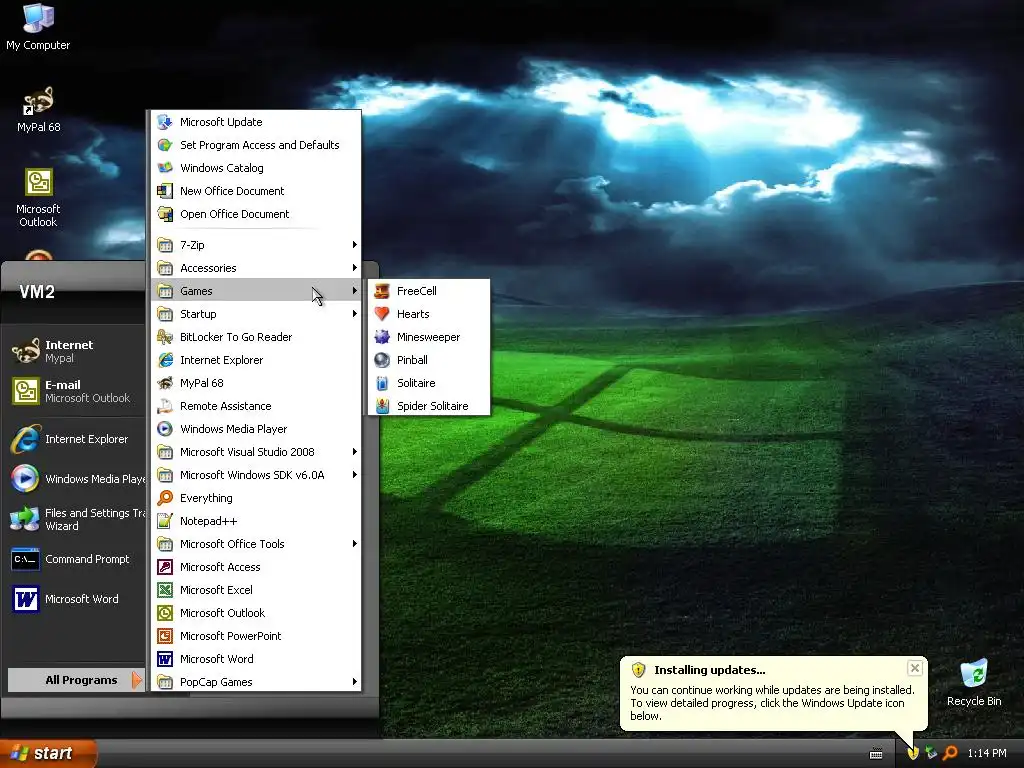The image size is (1024, 768).
Task: Expand PopCap Games submenu arrow
Action: coord(355,682)
